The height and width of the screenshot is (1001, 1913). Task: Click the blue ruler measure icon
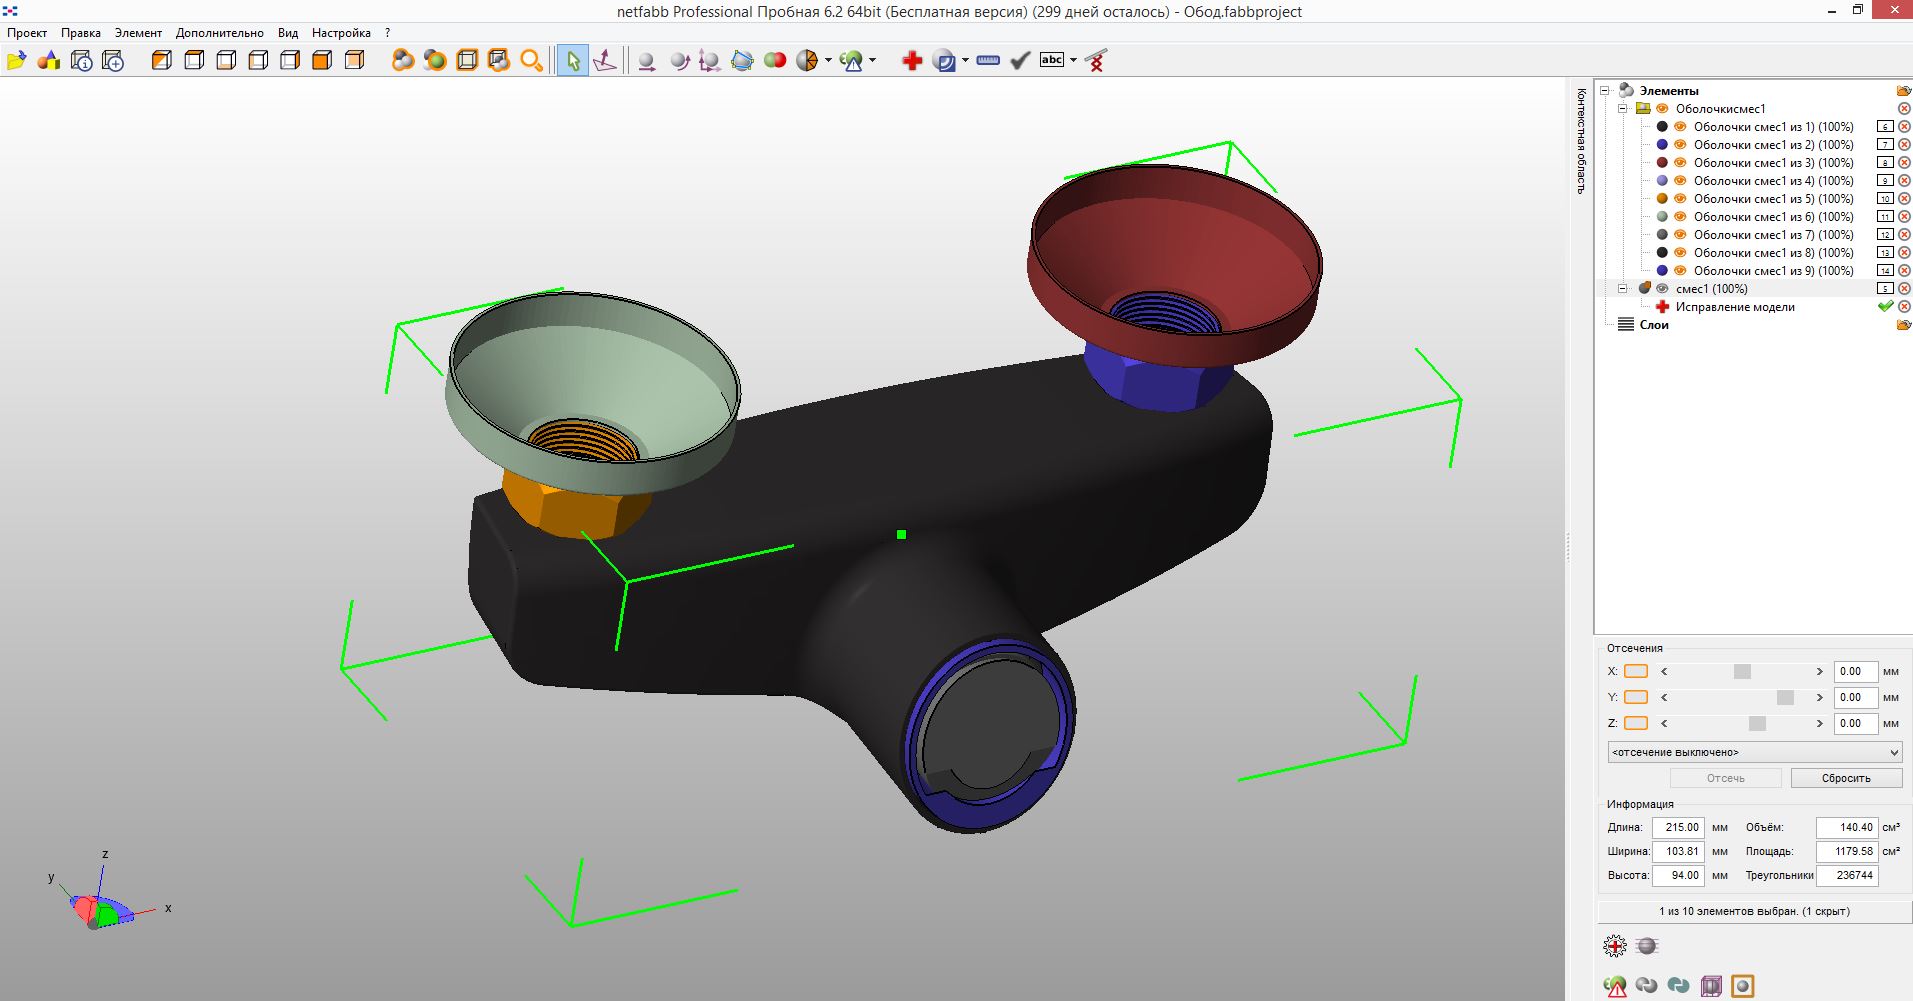(988, 61)
